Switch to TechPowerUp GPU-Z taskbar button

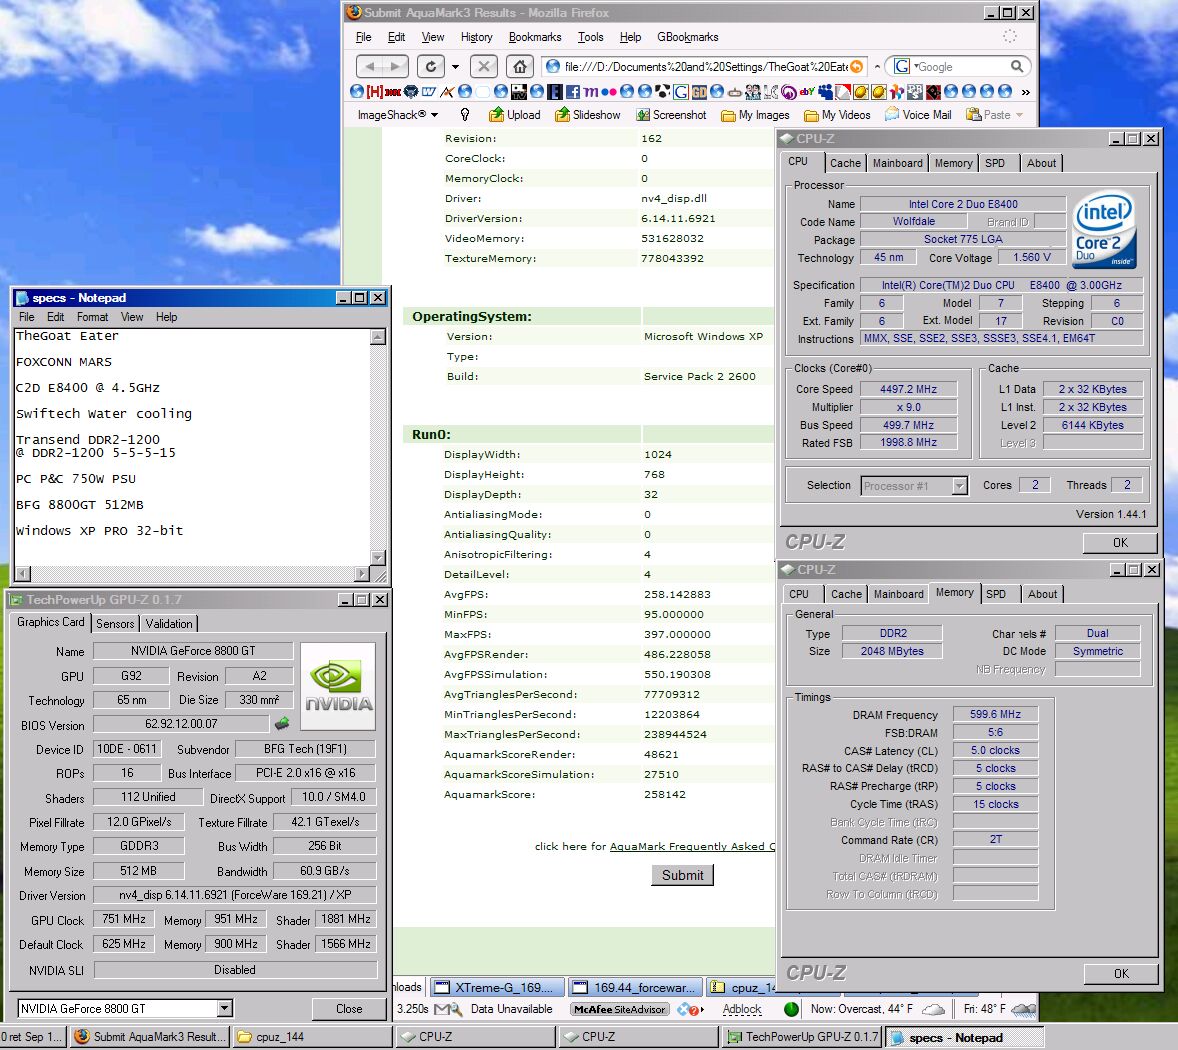[x=804, y=1037]
